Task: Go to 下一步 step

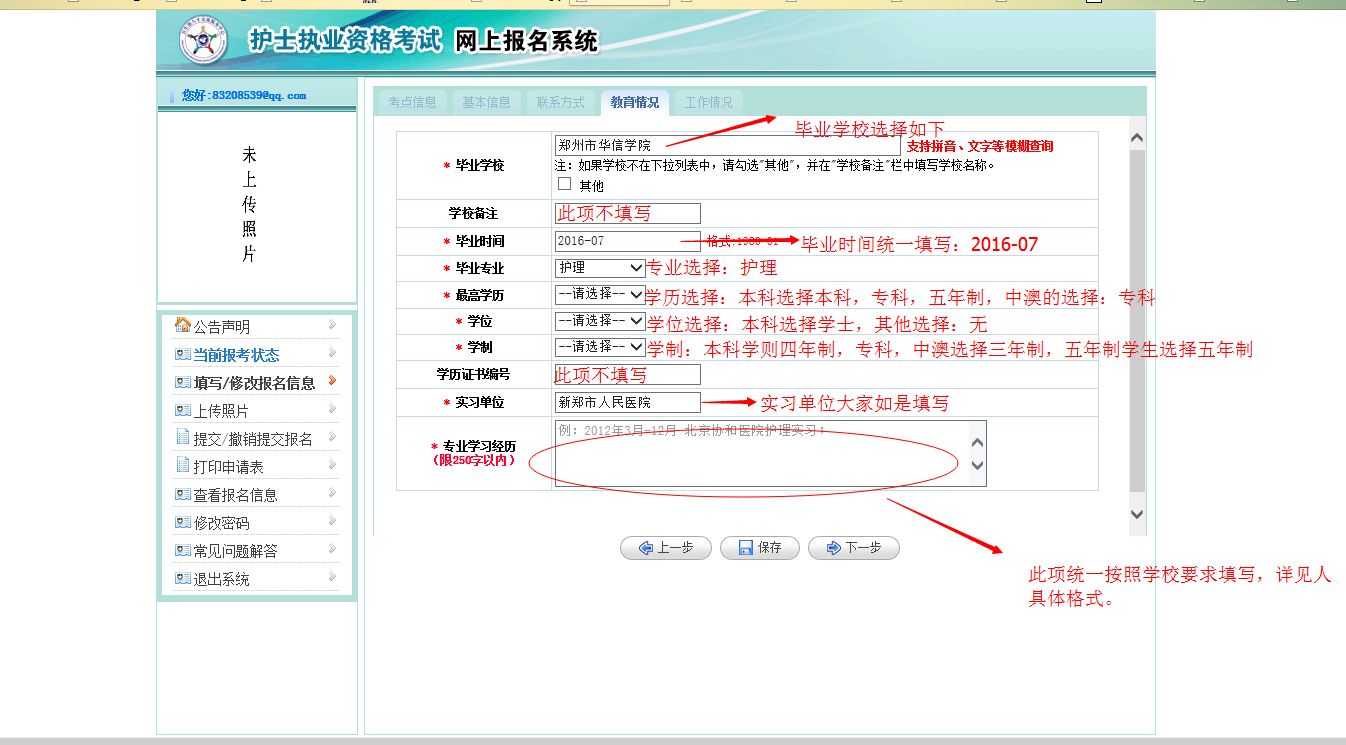Action: (x=853, y=548)
